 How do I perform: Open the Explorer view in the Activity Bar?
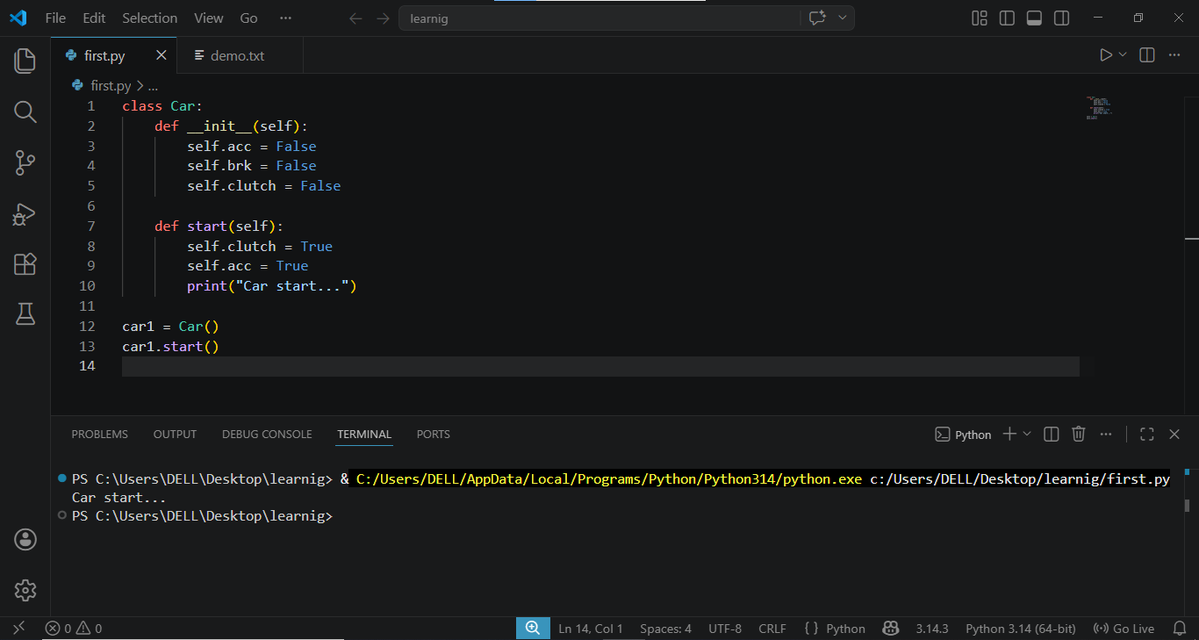click(x=25, y=61)
